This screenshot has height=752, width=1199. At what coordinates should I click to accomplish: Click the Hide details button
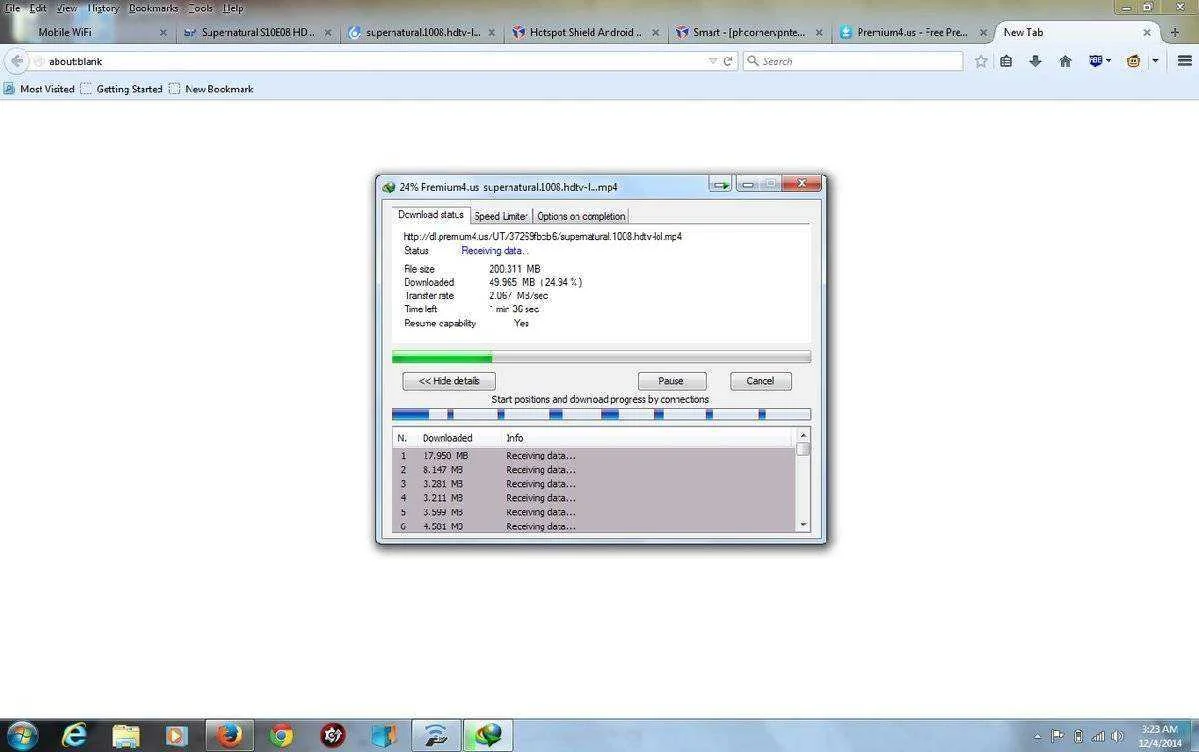pyautogui.click(x=449, y=381)
